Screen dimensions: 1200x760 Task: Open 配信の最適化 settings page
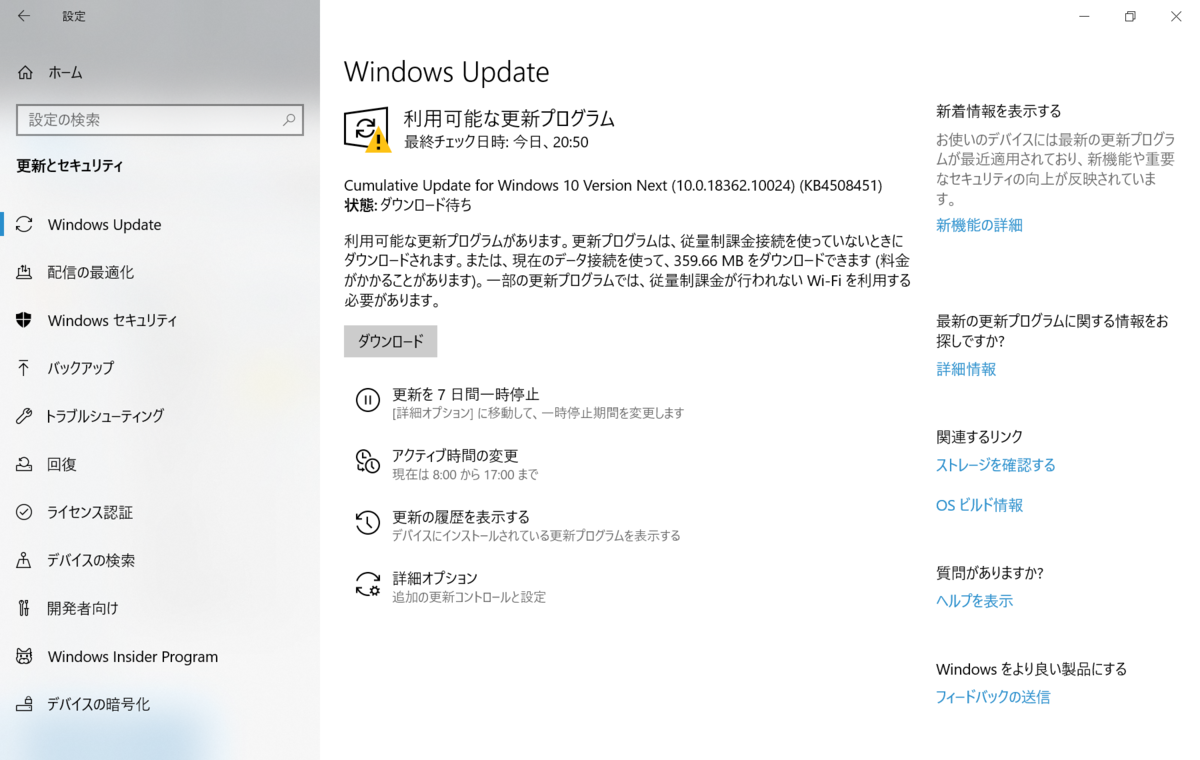click(90, 272)
